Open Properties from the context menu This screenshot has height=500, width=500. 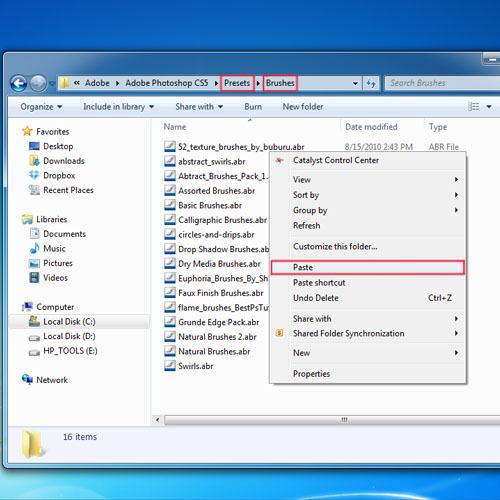point(367,374)
